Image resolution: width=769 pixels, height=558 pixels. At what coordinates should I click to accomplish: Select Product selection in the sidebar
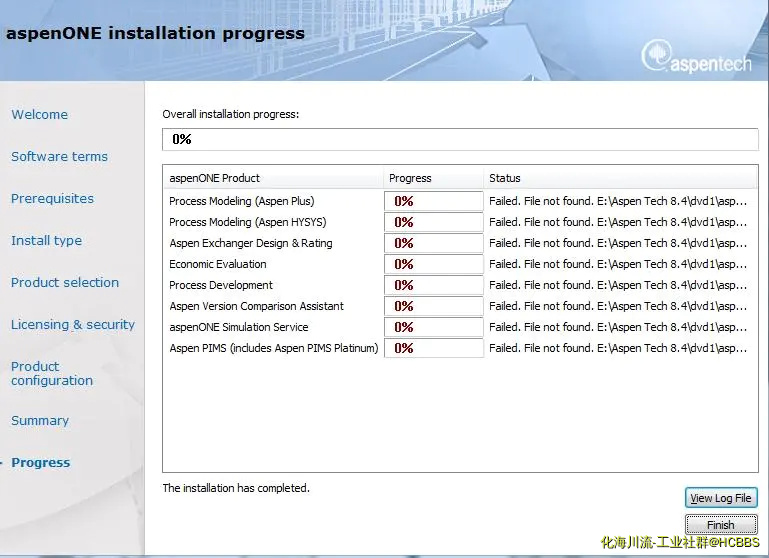(65, 282)
